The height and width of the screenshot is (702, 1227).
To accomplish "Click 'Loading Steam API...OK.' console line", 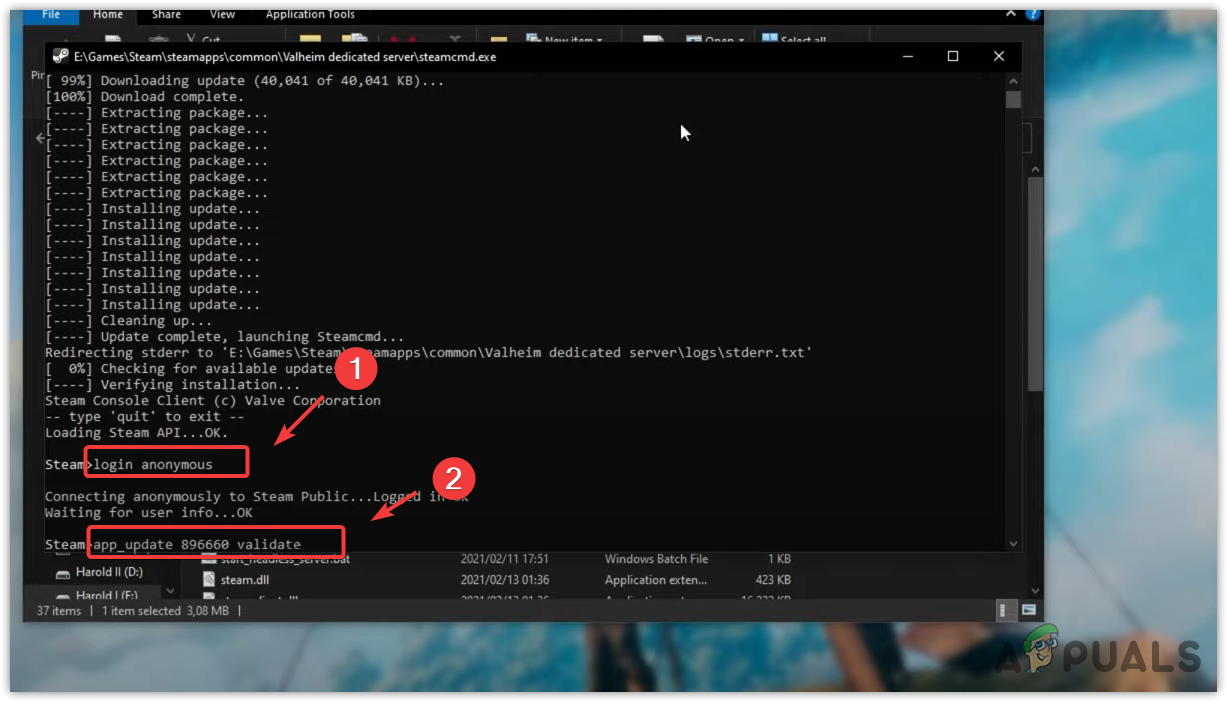I will (137, 433).
